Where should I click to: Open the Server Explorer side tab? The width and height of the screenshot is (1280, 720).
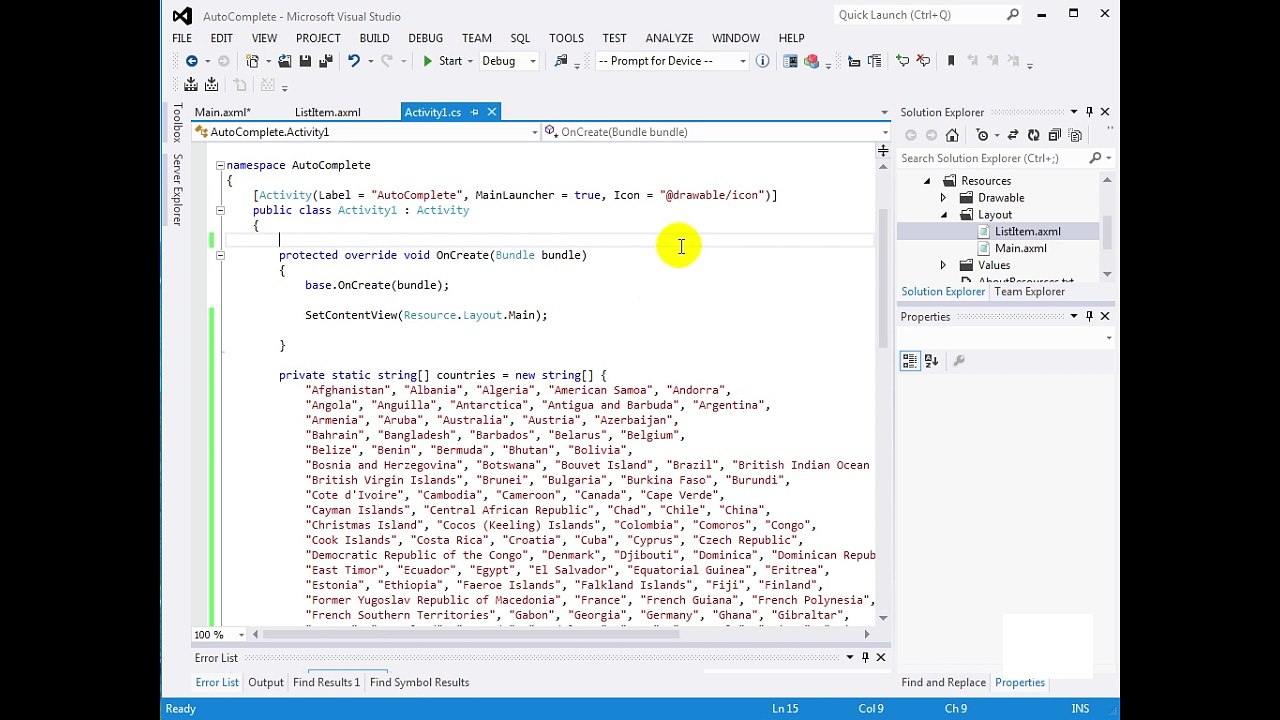click(x=177, y=189)
